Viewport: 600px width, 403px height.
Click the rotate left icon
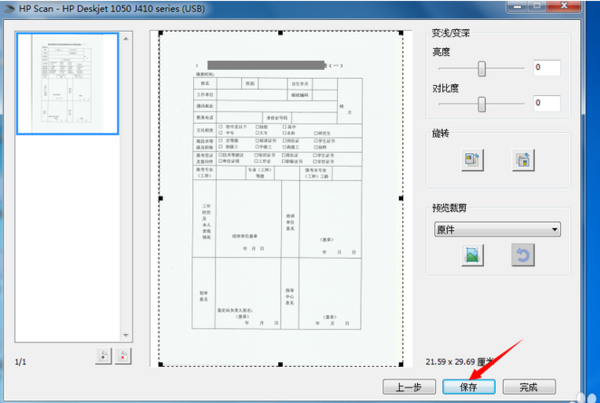472,159
